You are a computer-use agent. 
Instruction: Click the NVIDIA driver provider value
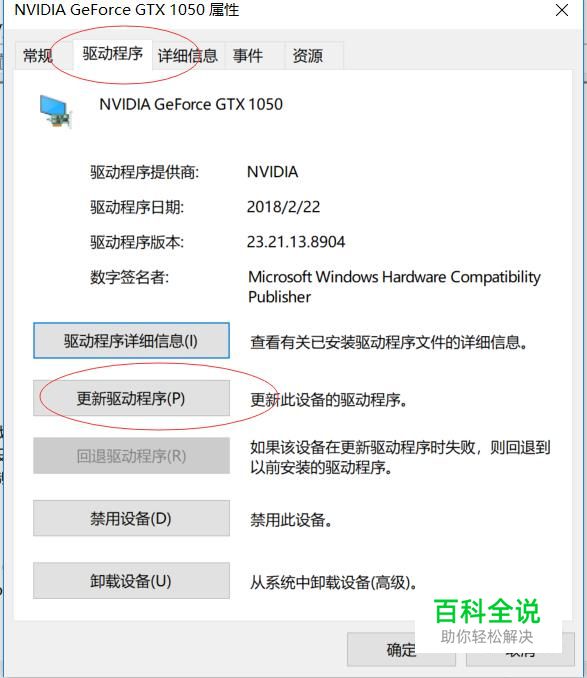272,172
